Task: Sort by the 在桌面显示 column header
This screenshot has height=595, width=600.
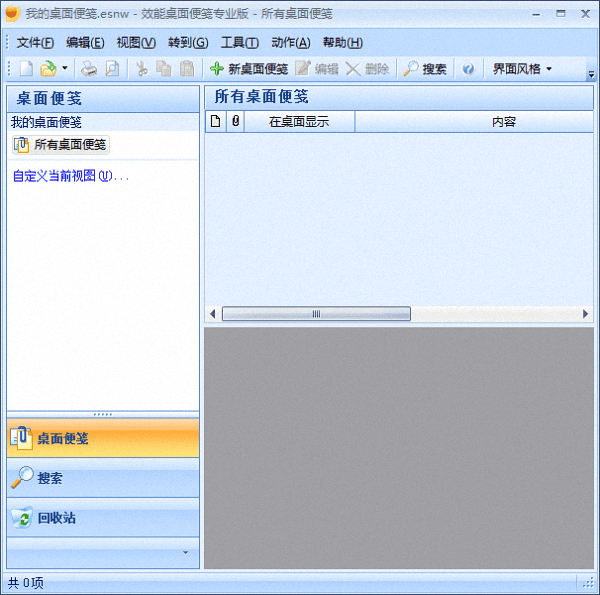Action: 299,122
